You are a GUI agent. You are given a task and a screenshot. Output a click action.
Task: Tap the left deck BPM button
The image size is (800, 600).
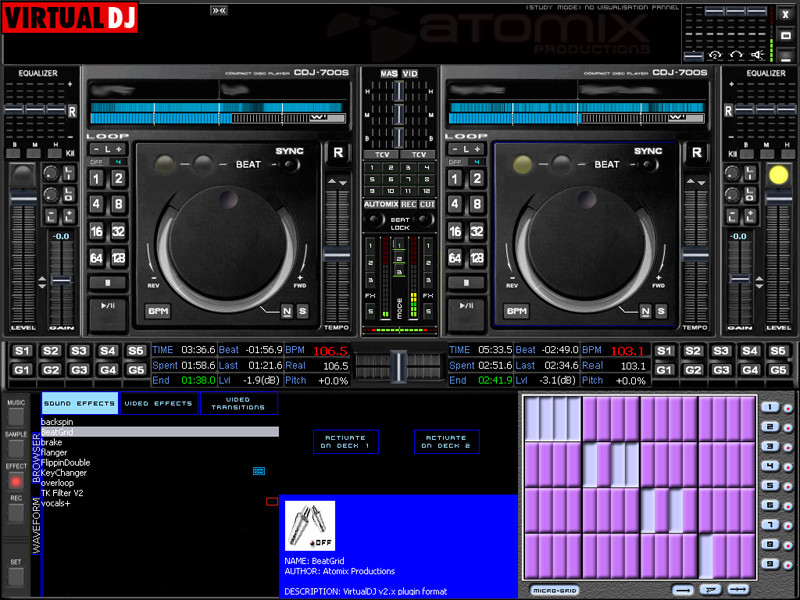coord(158,311)
